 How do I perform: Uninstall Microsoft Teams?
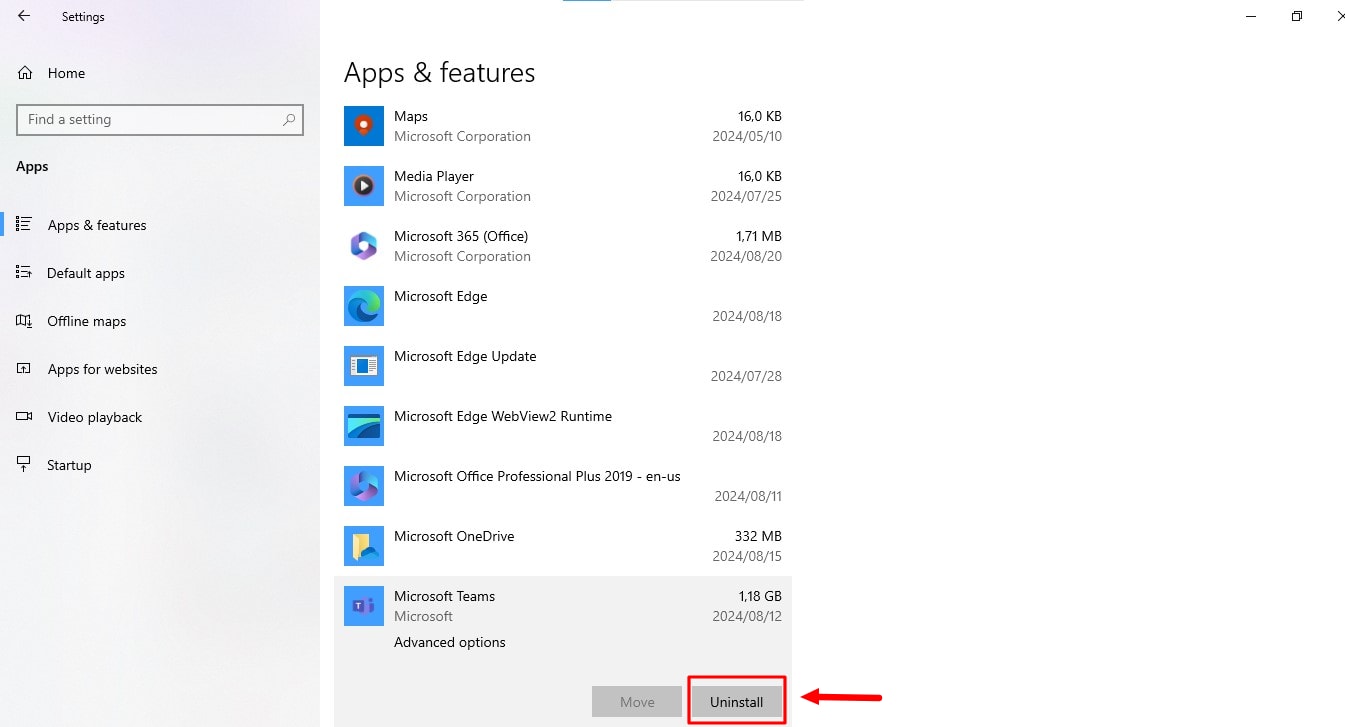tap(737, 702)
